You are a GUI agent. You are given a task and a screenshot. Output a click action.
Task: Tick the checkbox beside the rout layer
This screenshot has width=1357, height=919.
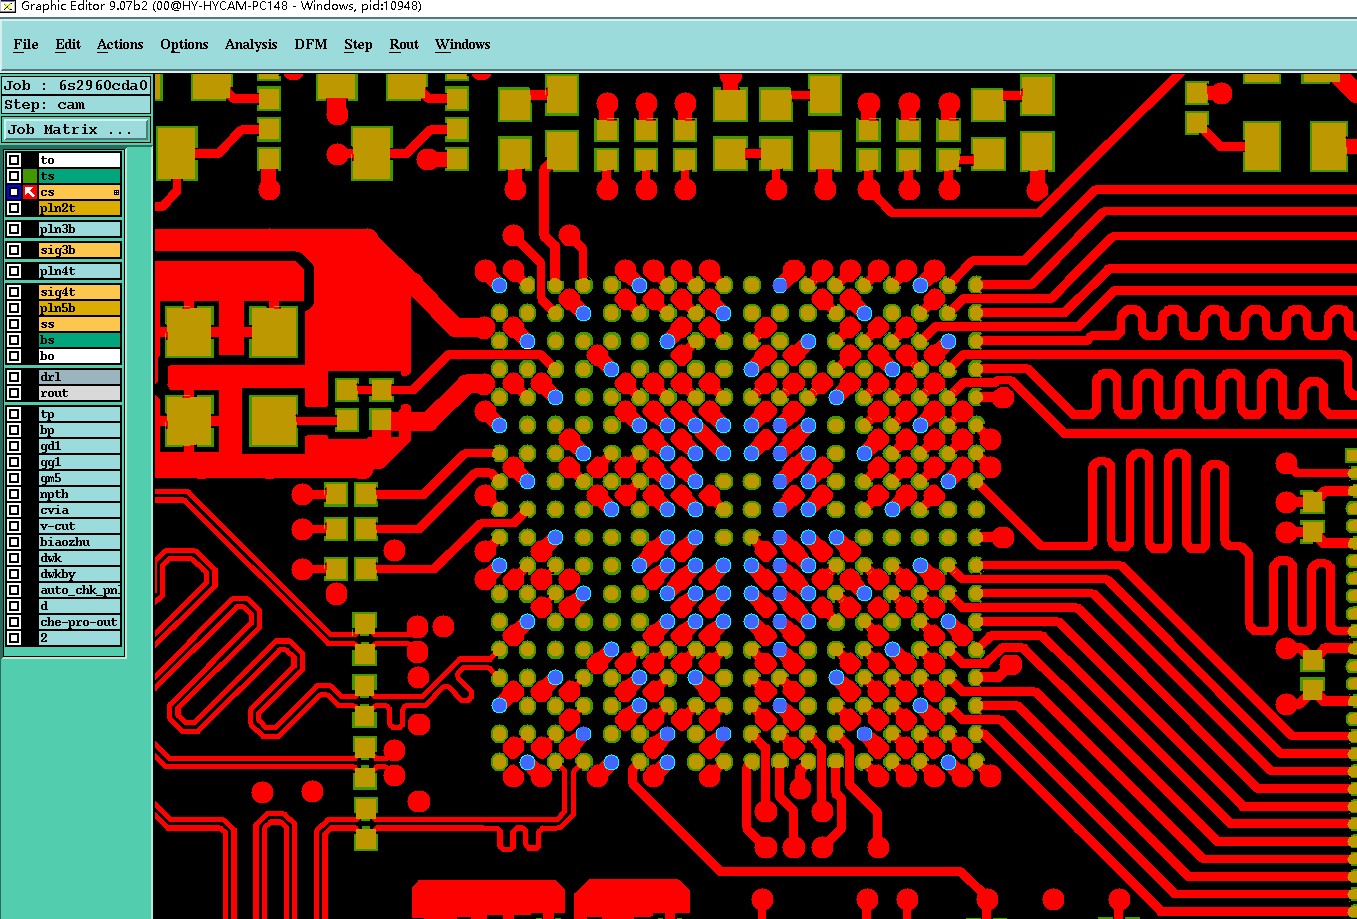coord(14,393)
